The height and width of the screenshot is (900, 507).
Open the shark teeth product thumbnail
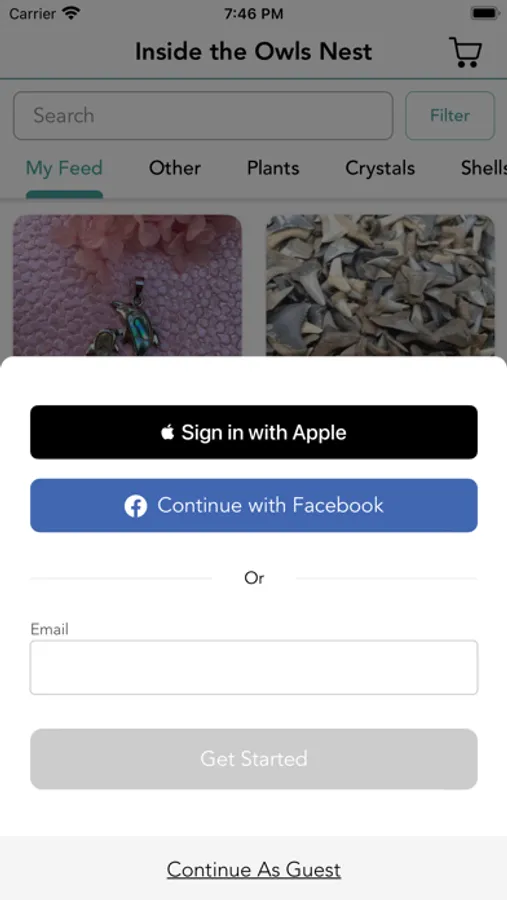[380, 285]
